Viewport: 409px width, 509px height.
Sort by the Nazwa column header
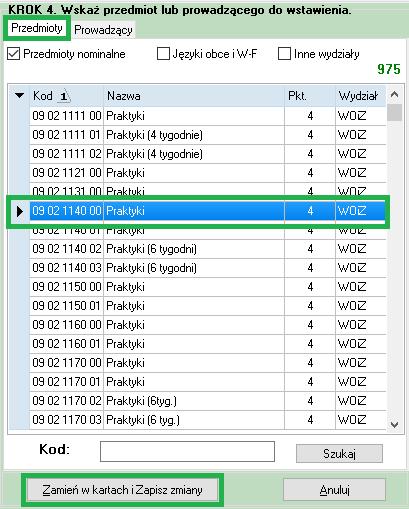click(x=194, y=96)
